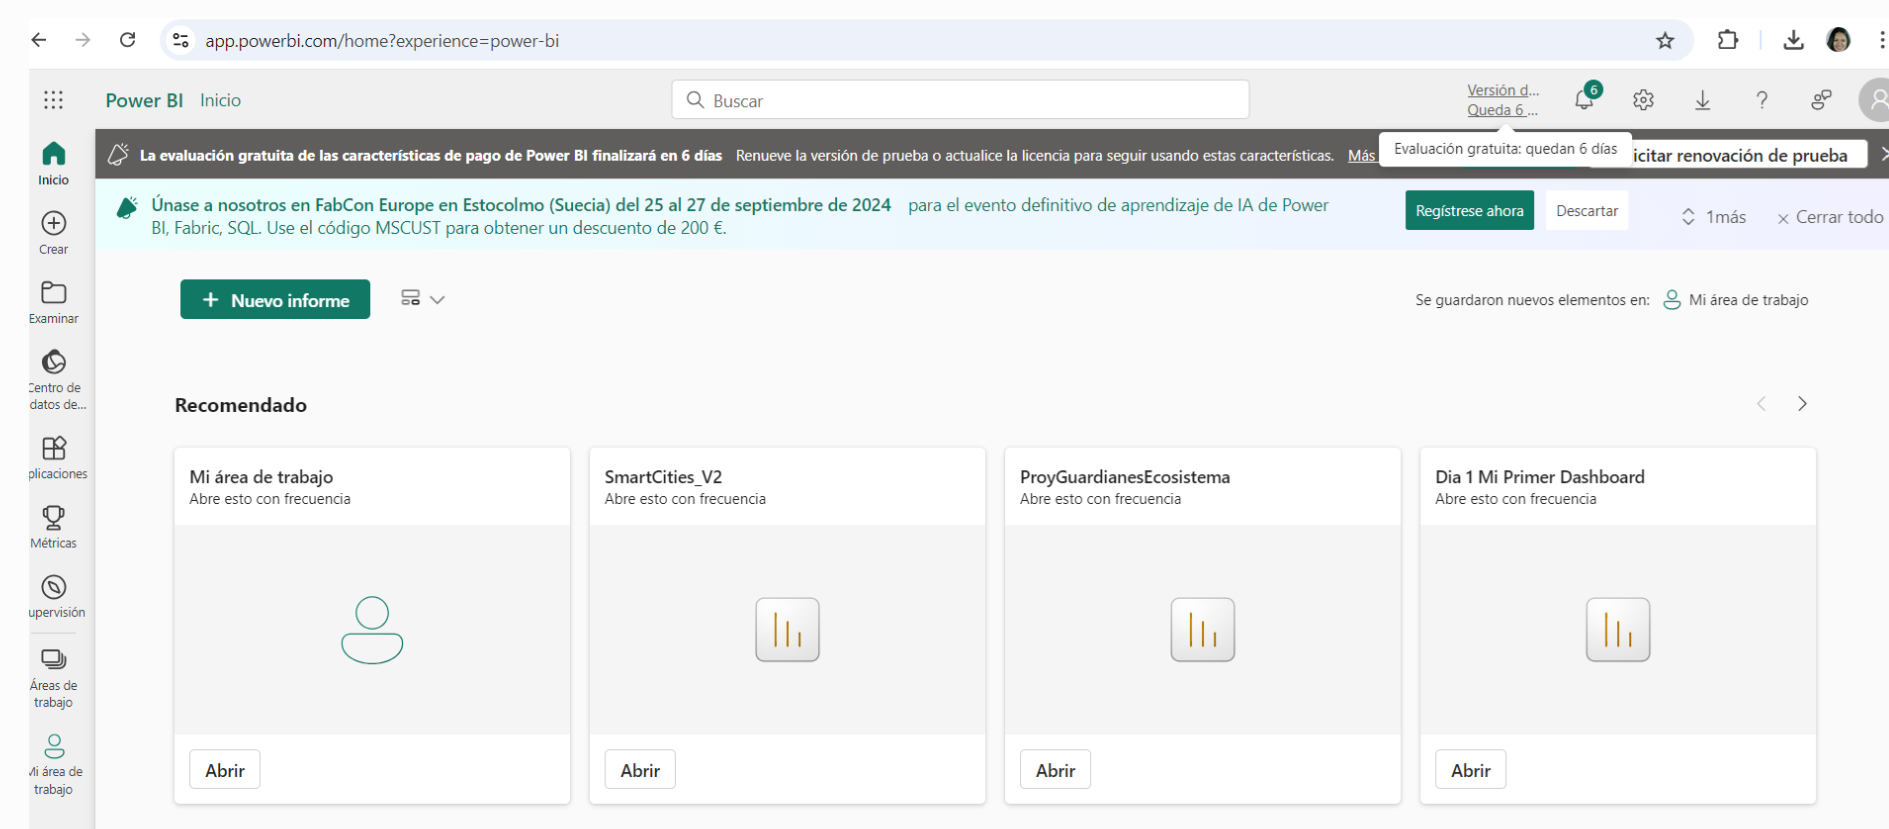Screen dimensions: 1889x829
Task: Click the Más link in trial banner
Action: [x=1361, y=156]
